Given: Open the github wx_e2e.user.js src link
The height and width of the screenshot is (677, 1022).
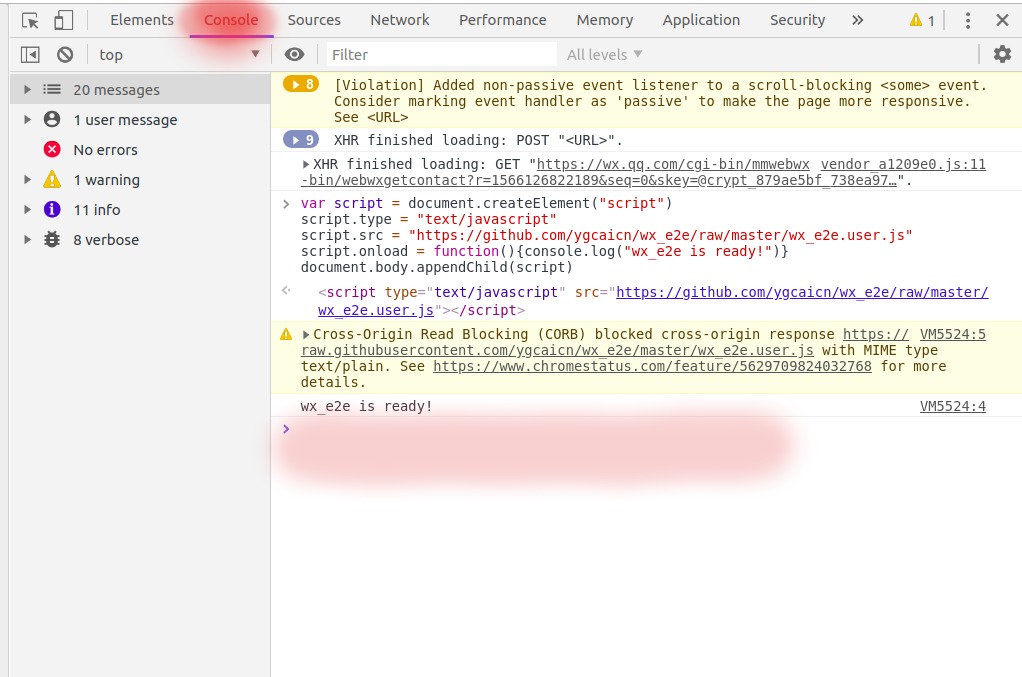Looking at the screenshot, I should pos(653,301).
